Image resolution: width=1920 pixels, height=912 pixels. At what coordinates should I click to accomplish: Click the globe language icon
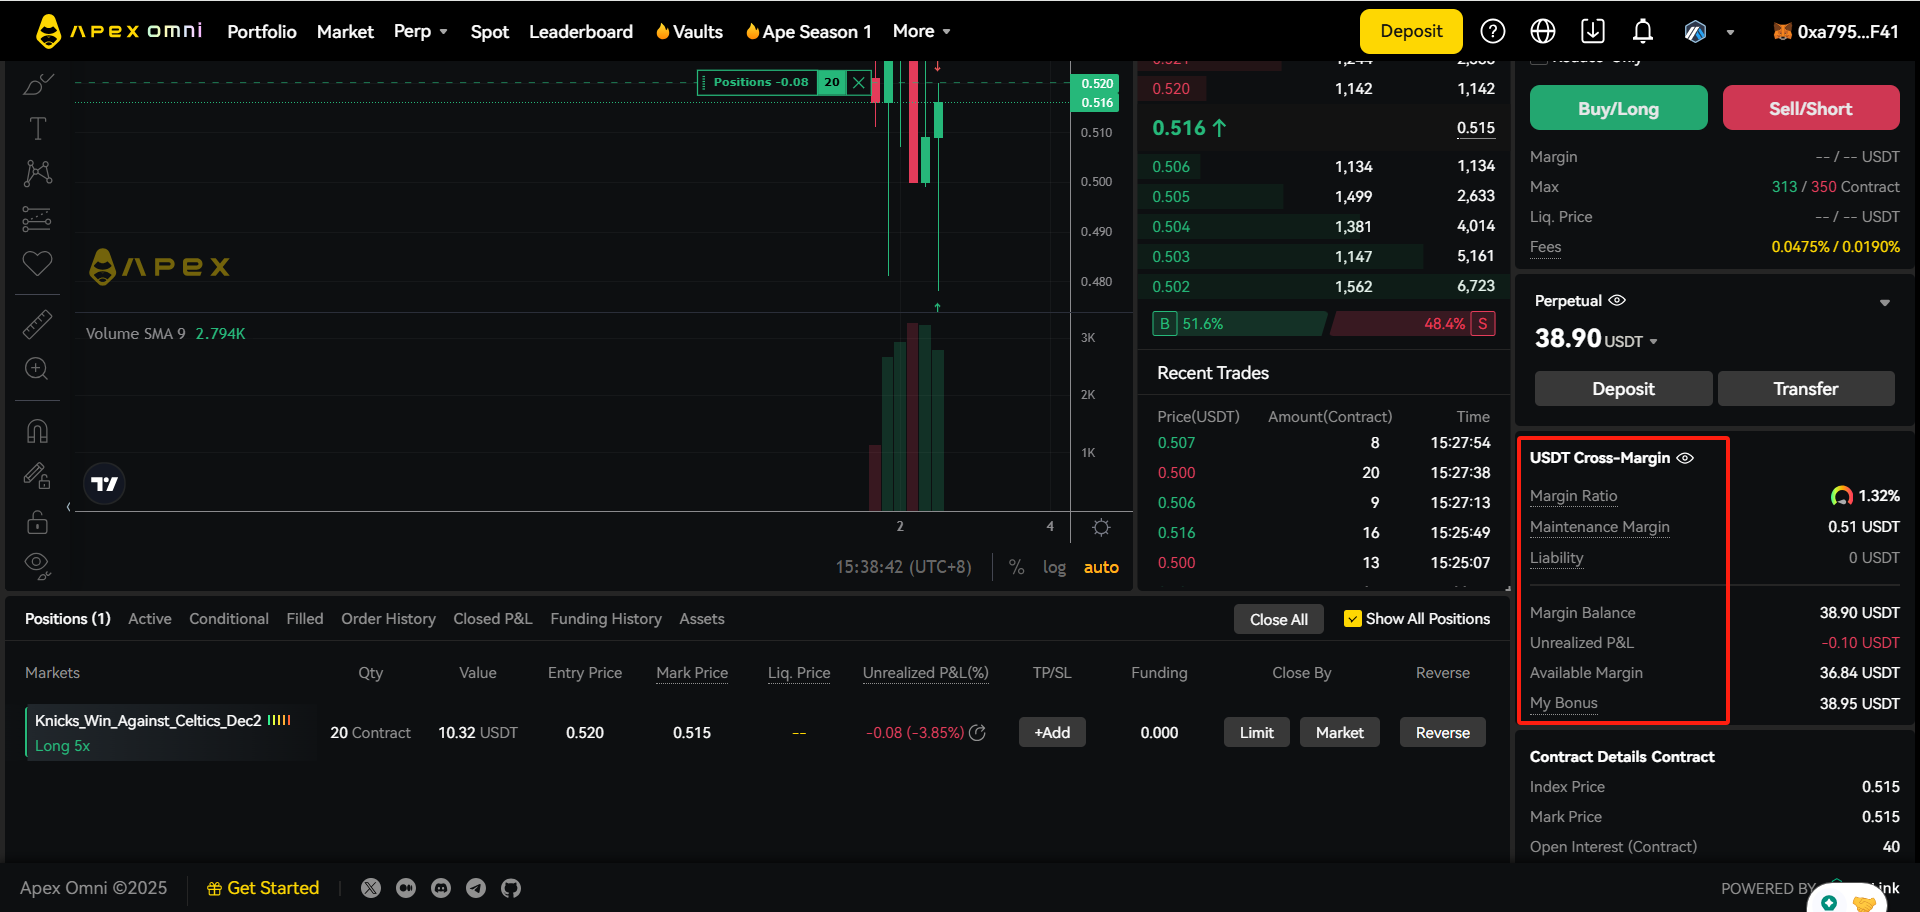[1542, 32]
